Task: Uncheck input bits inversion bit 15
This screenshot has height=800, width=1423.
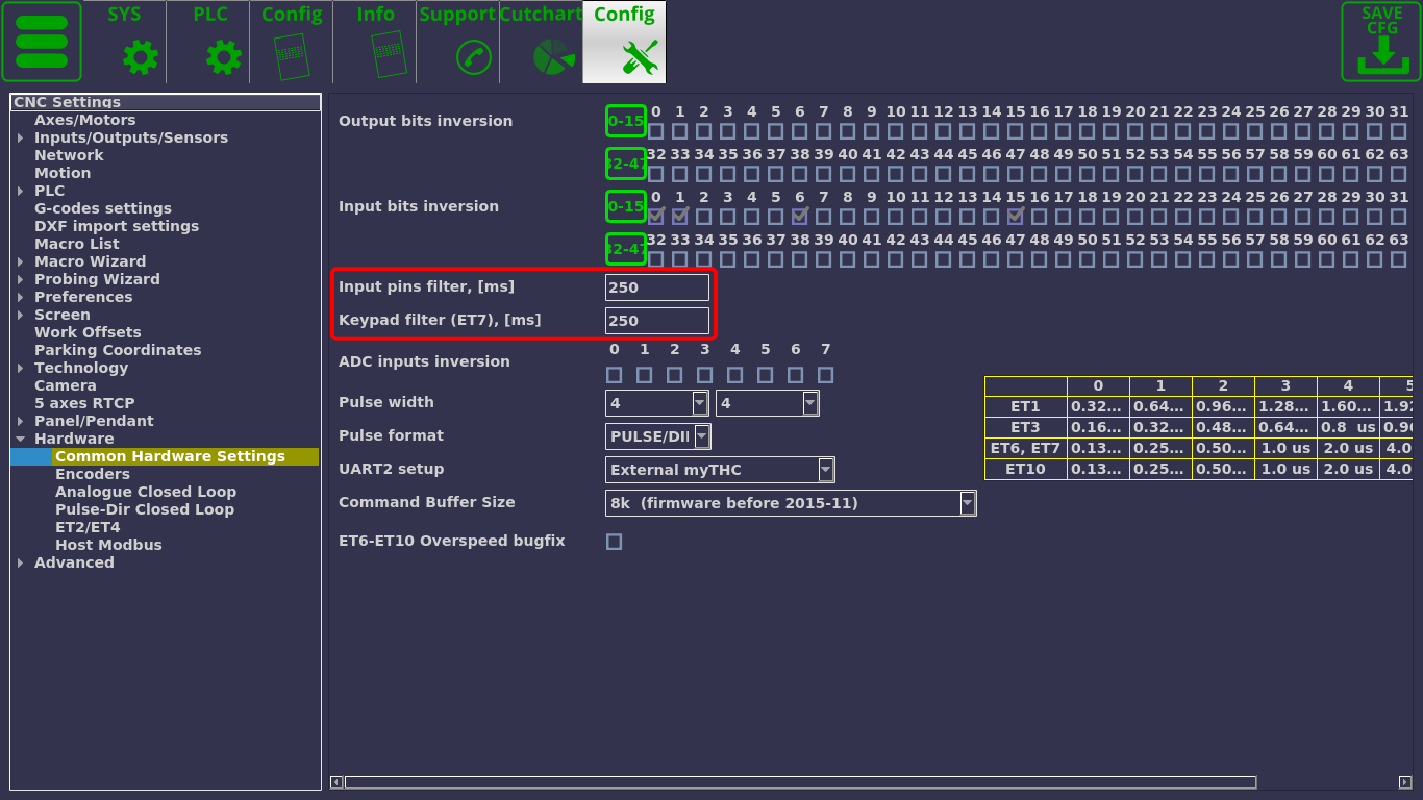Action: (x=1015, y=216)
